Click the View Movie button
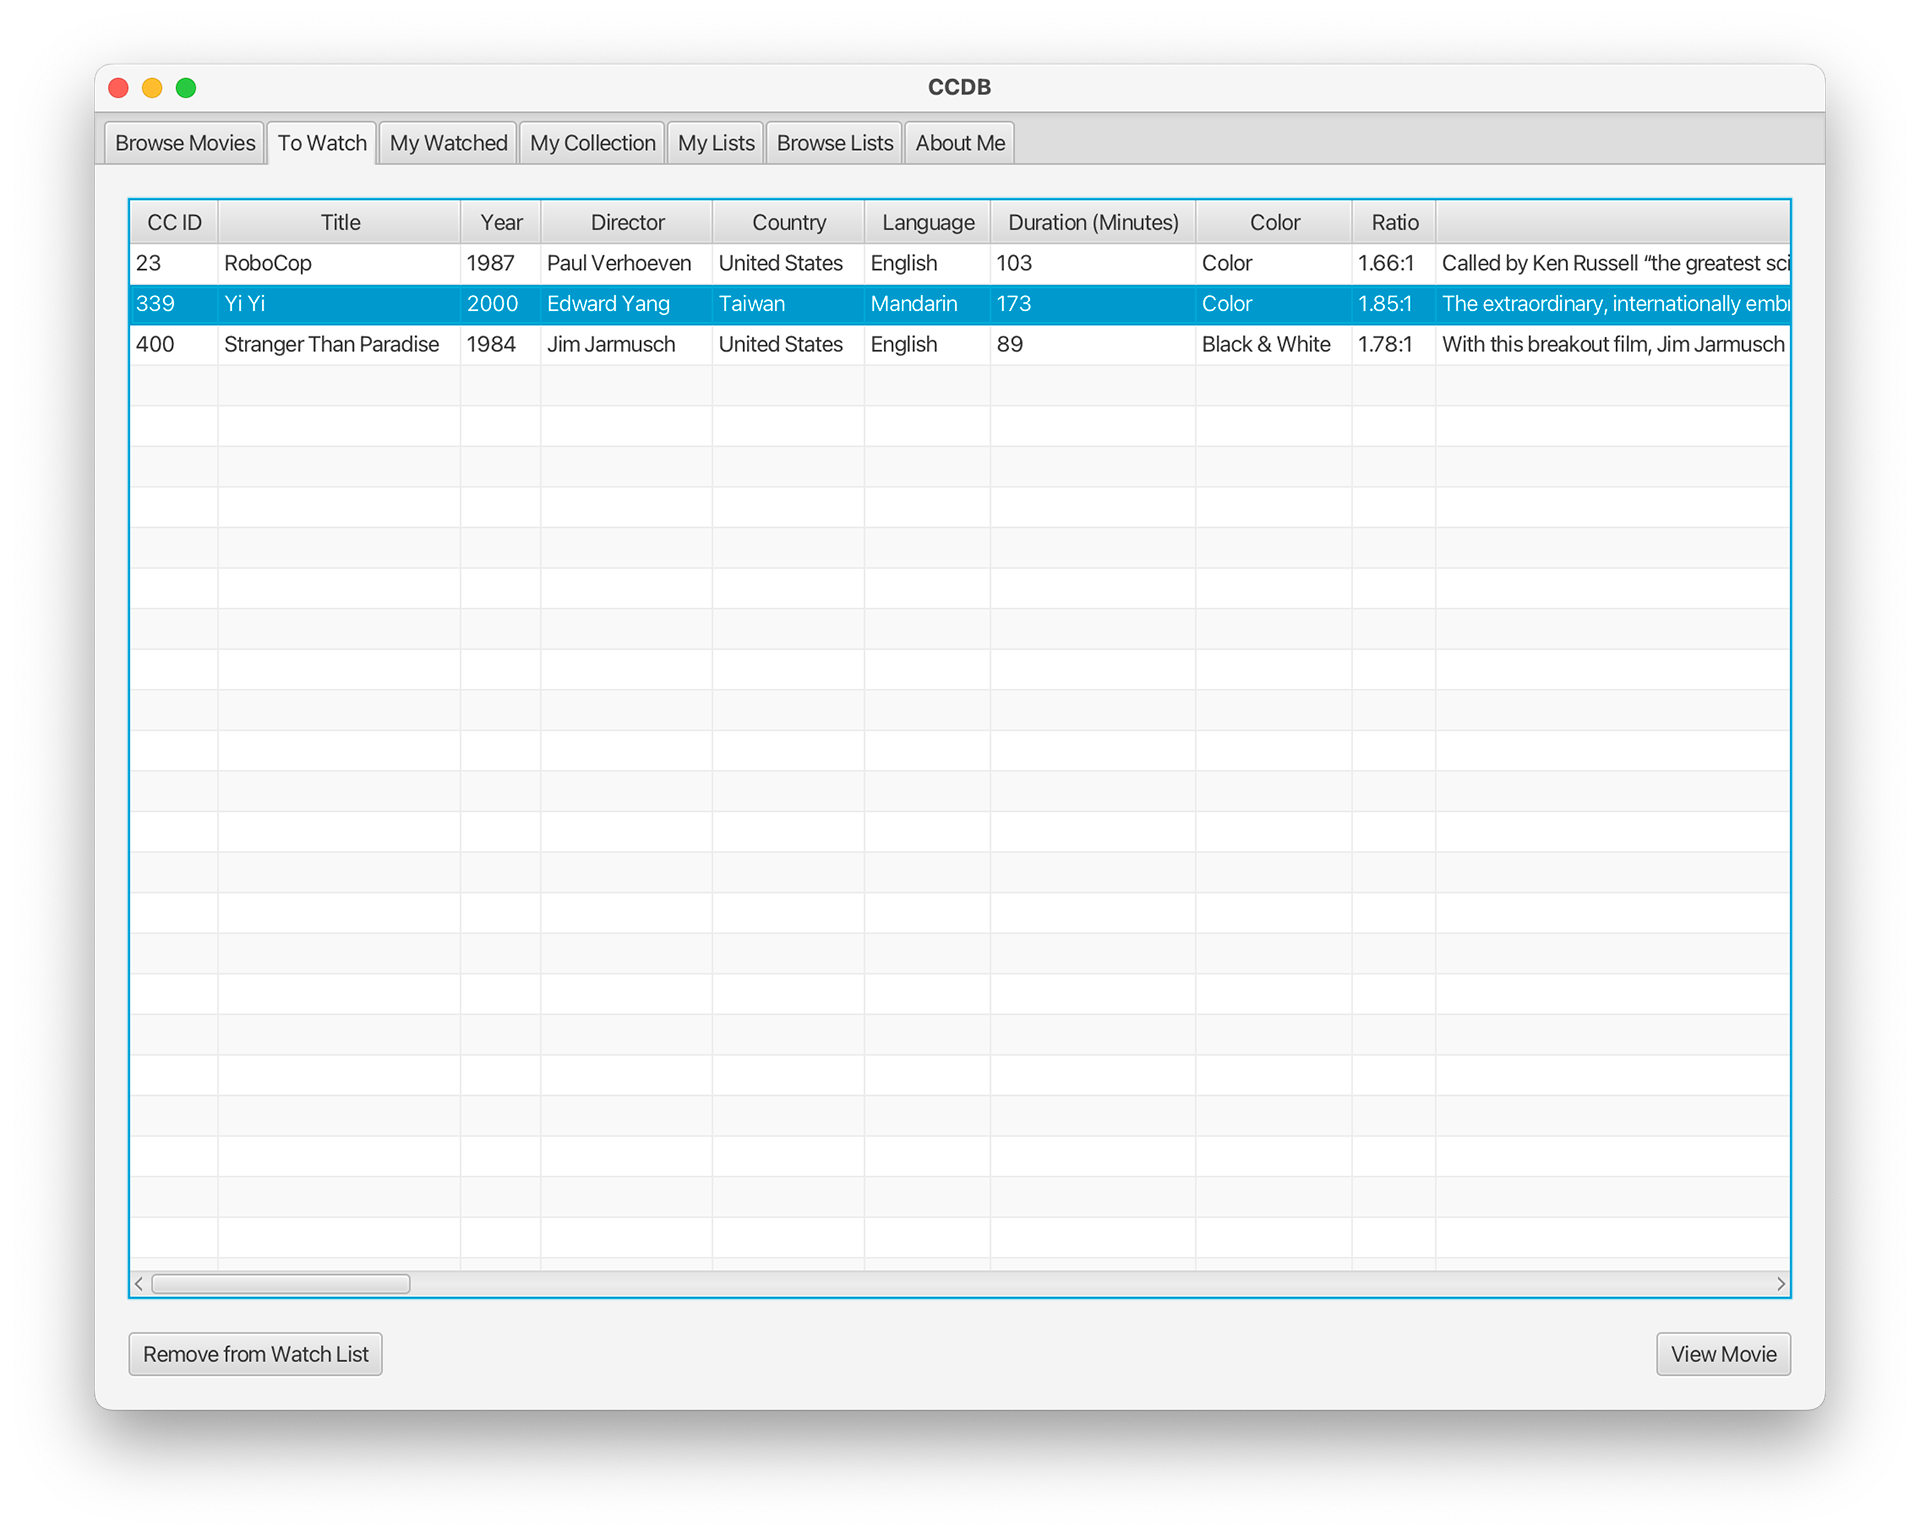 pos(1723,1354)
